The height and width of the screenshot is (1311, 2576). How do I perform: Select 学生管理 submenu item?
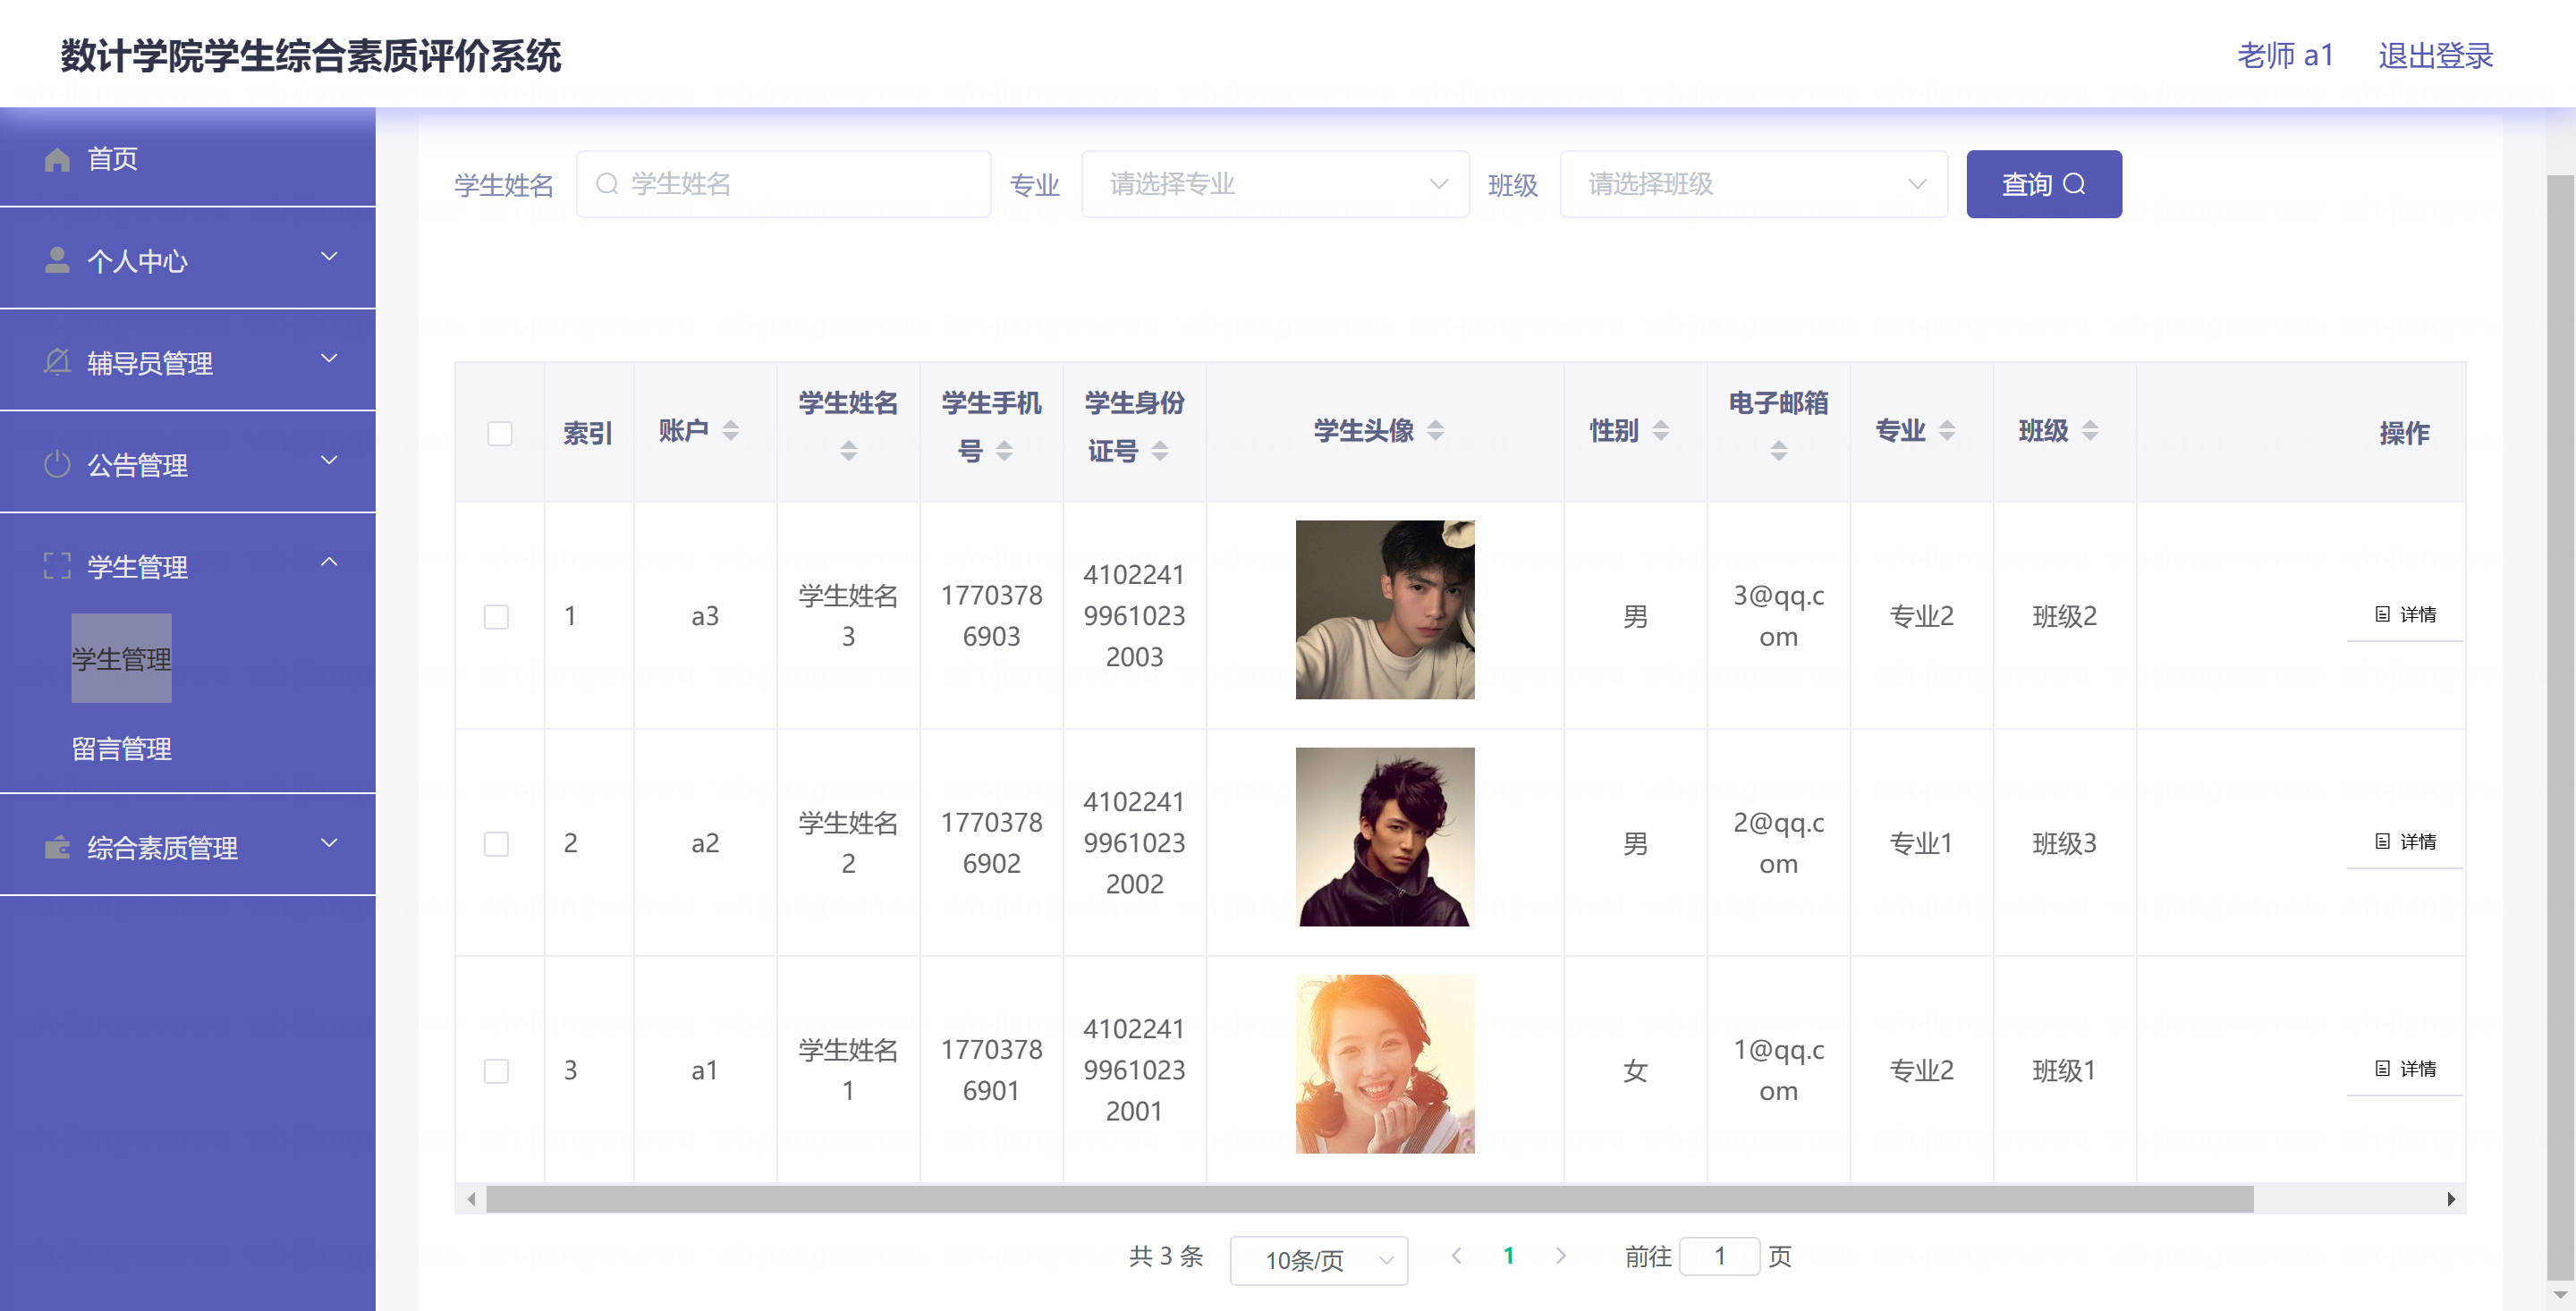[121, 658]
